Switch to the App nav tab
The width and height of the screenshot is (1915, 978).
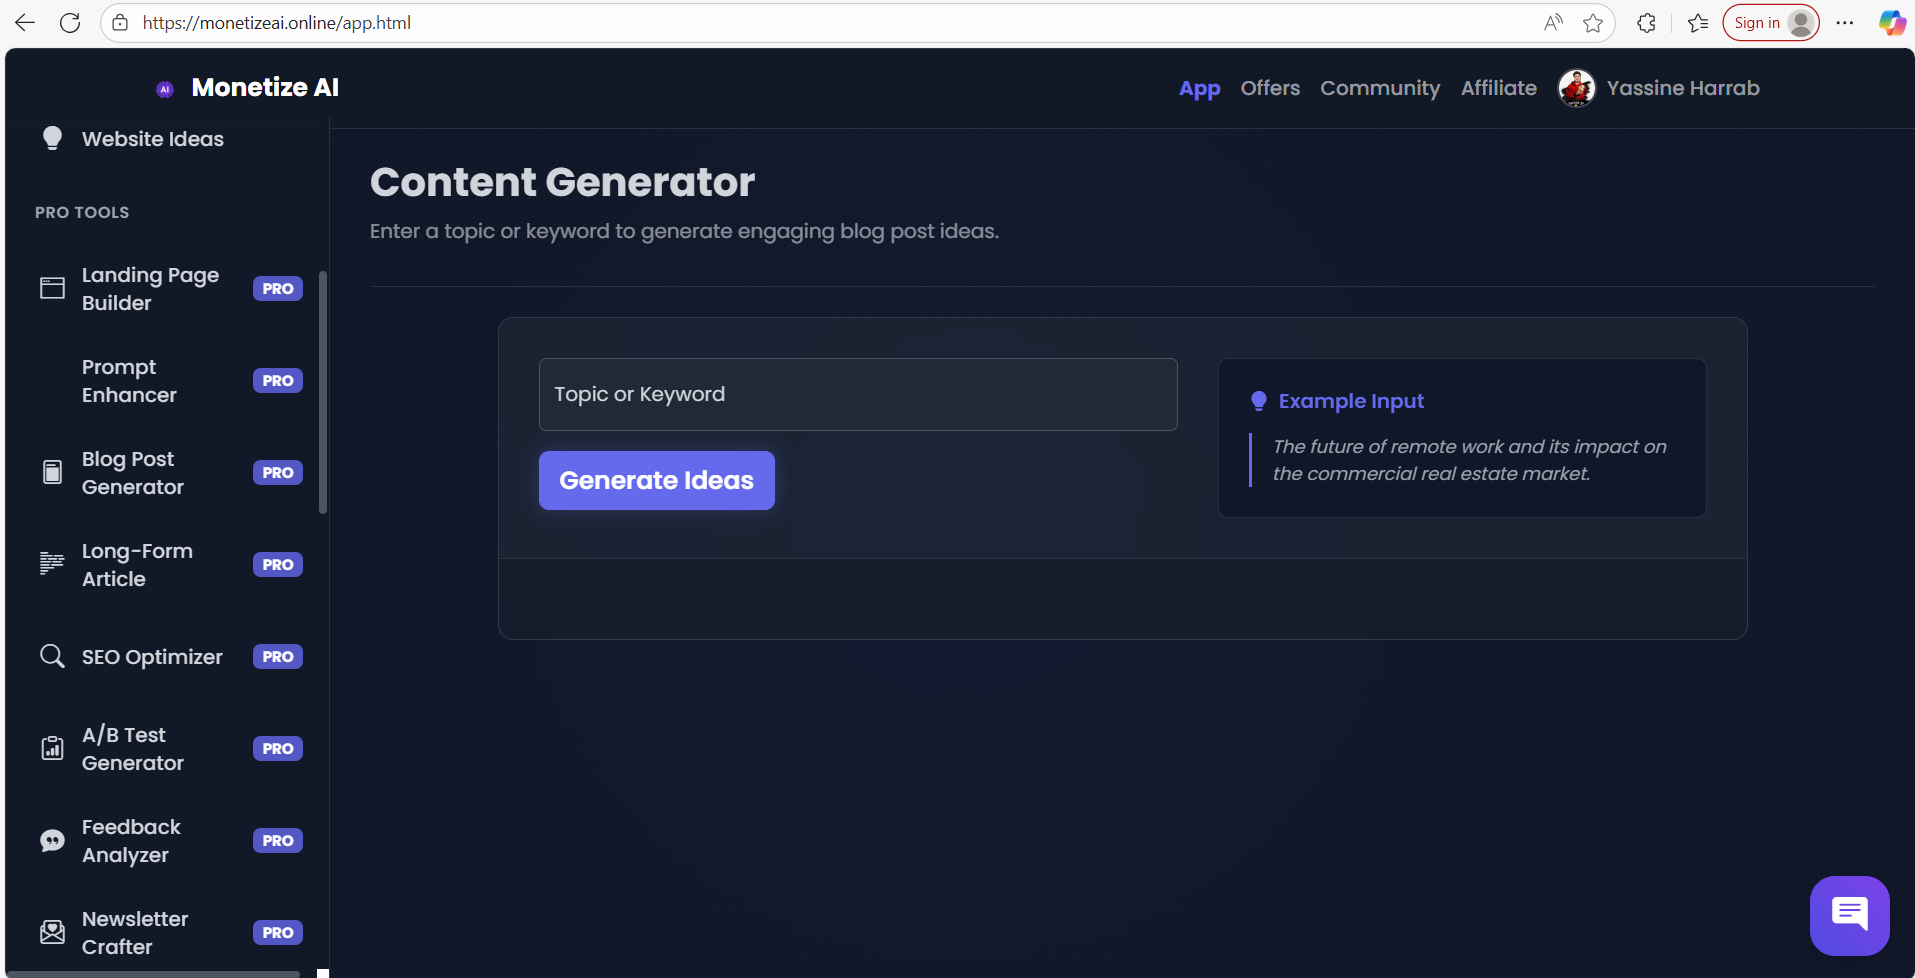pos(1200,88)
